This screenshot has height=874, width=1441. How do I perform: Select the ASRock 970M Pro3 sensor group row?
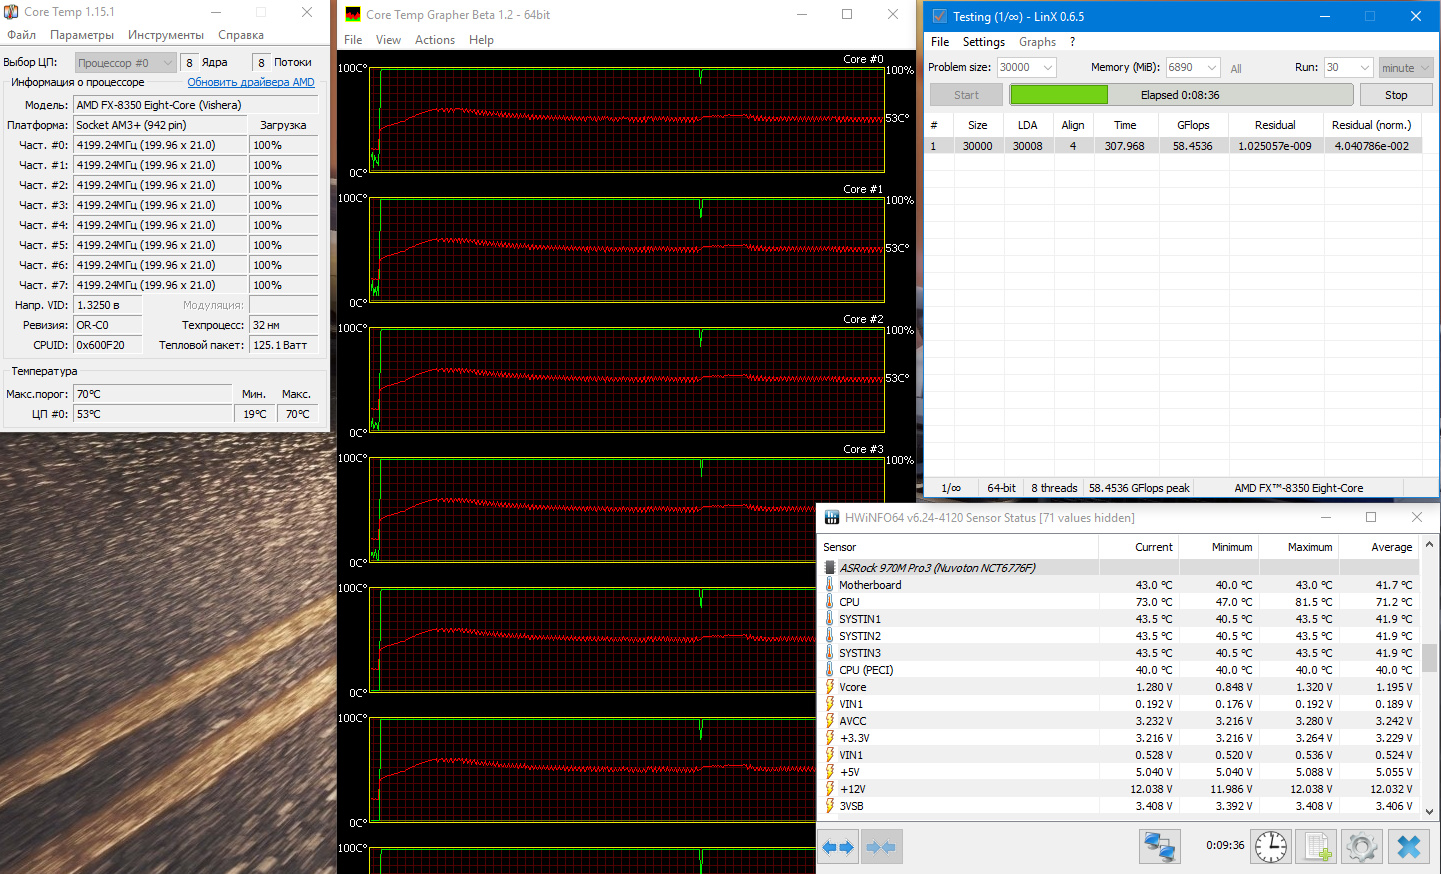[1120, 568]
